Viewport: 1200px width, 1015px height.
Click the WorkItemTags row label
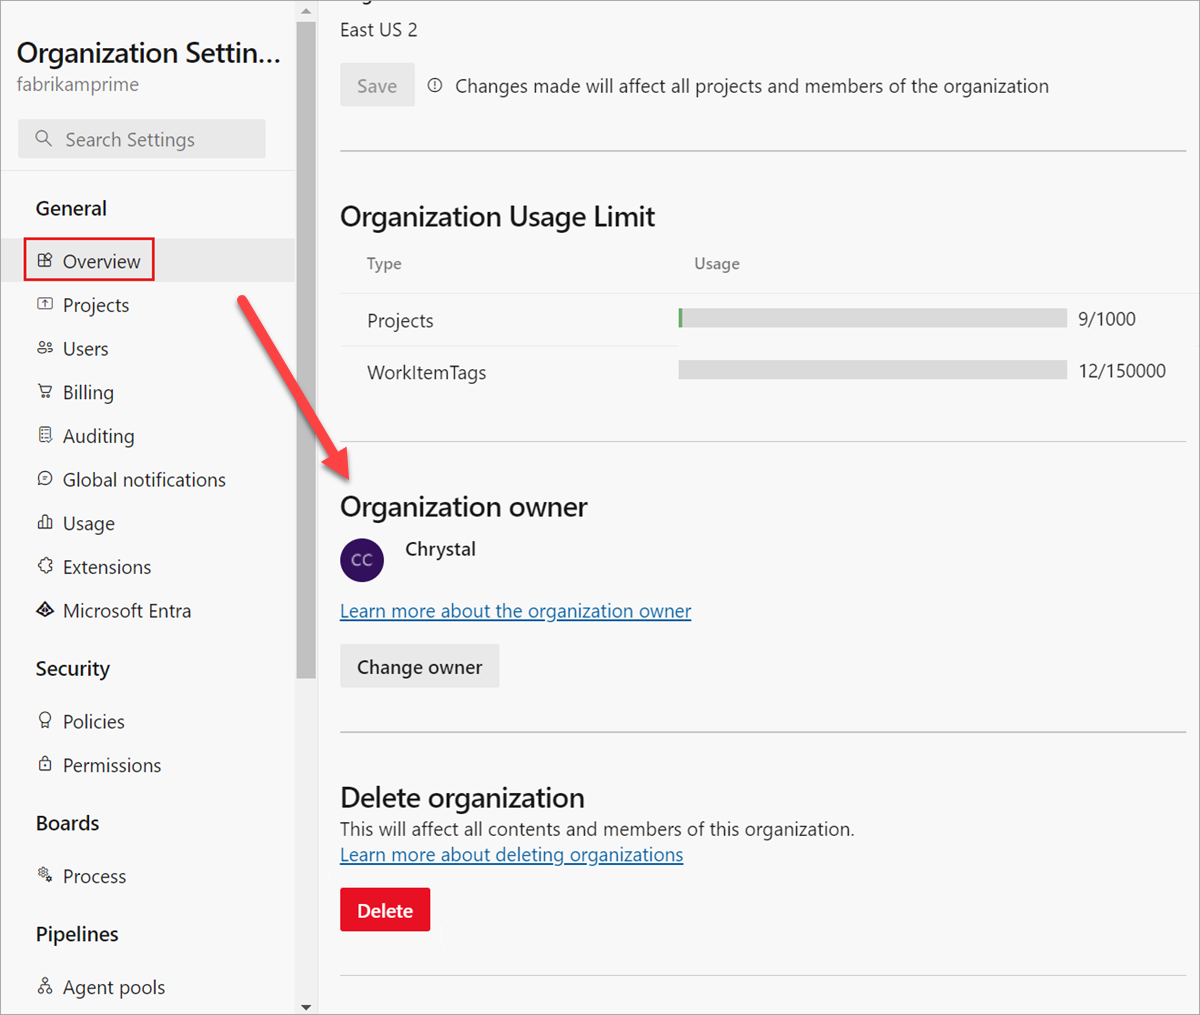click(427, 373)
